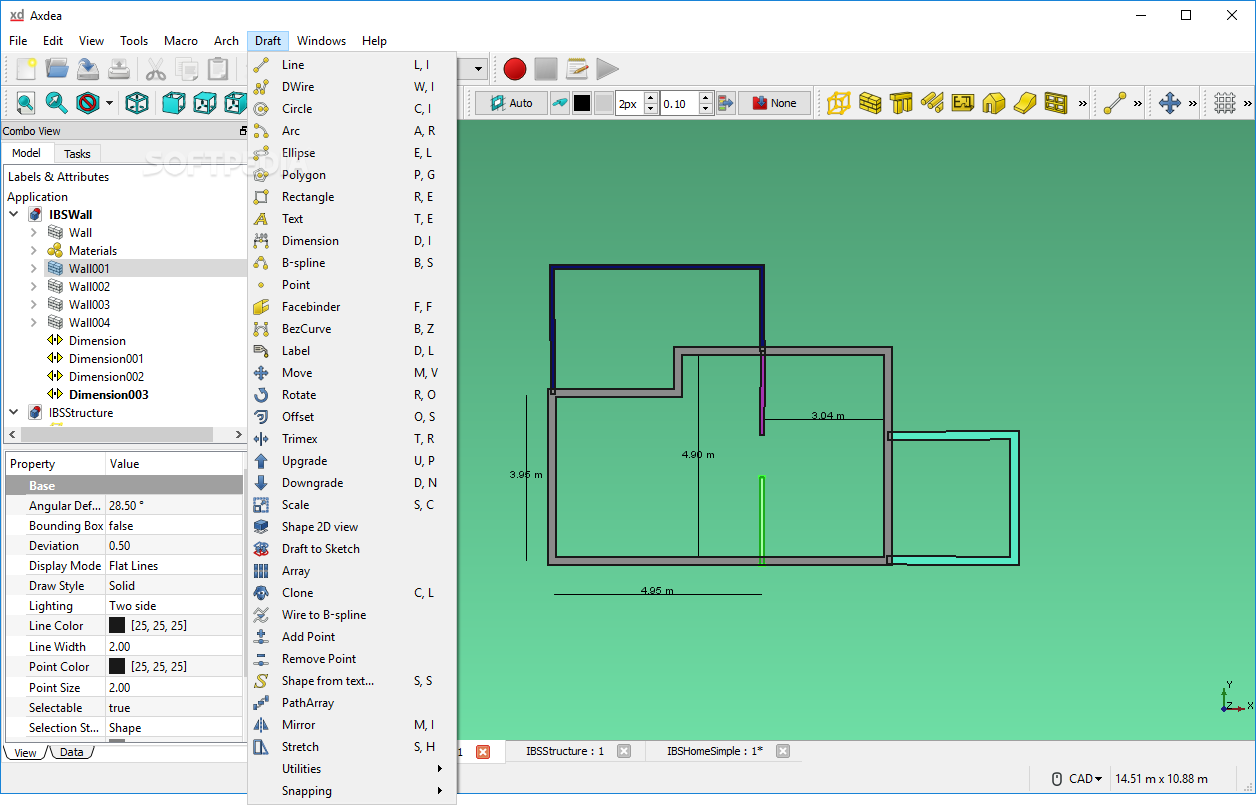This screenshot has width=1256, height=805.
Task: Click the black line color swatch in toolbar
Action: point(582,103)
